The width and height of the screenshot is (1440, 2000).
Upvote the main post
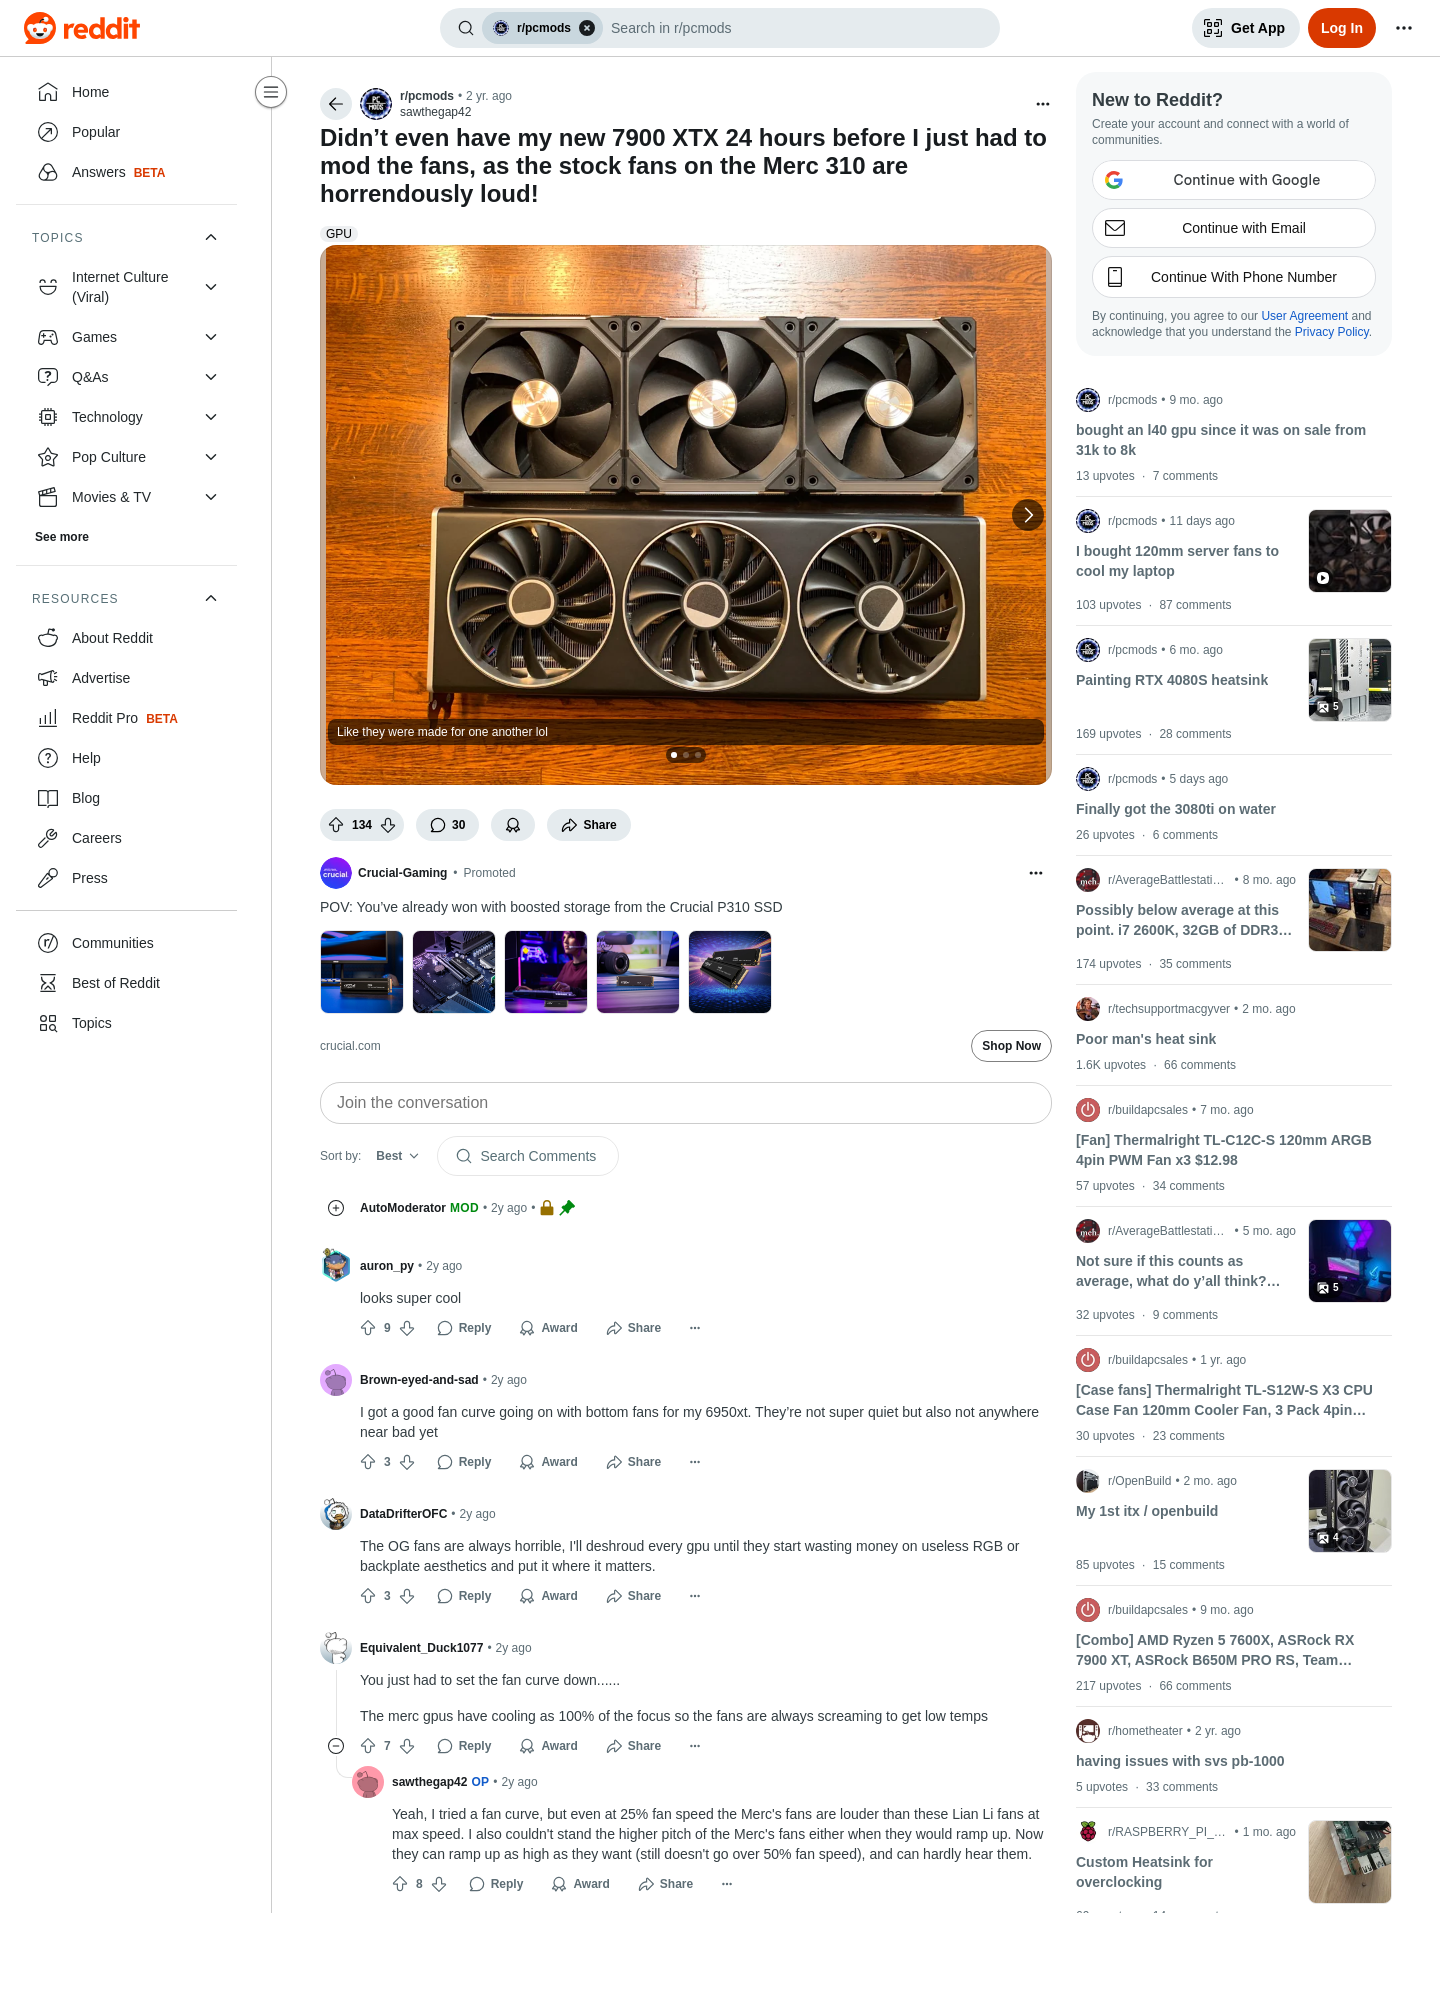pyautogui.click(x=336, y=825)
